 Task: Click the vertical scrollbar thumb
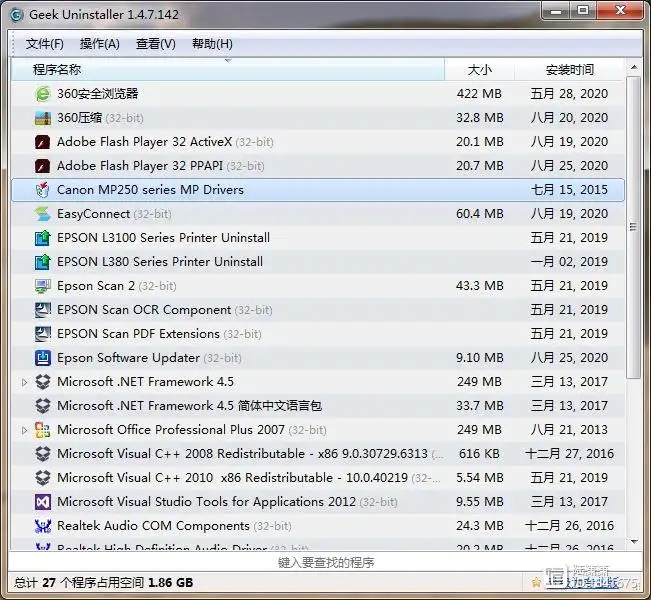[634, 227]
